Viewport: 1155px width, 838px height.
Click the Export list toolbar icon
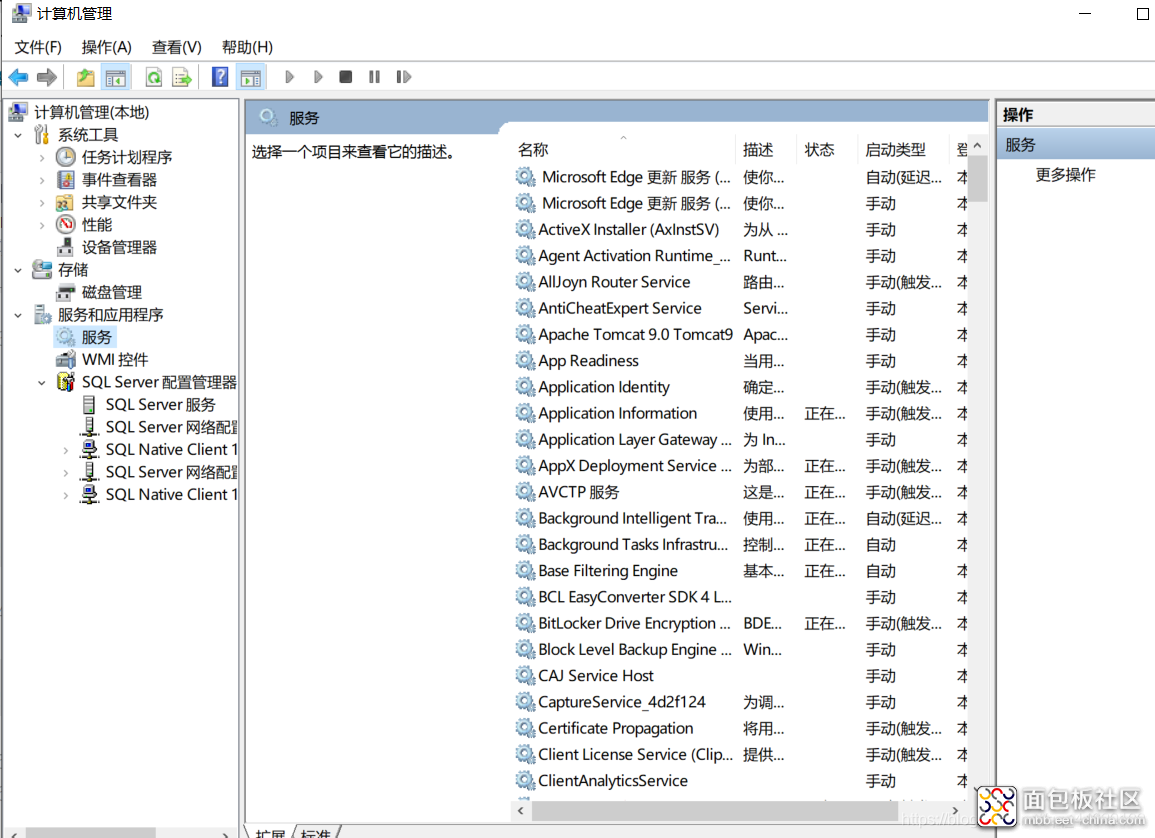click(x=182, y=77)
